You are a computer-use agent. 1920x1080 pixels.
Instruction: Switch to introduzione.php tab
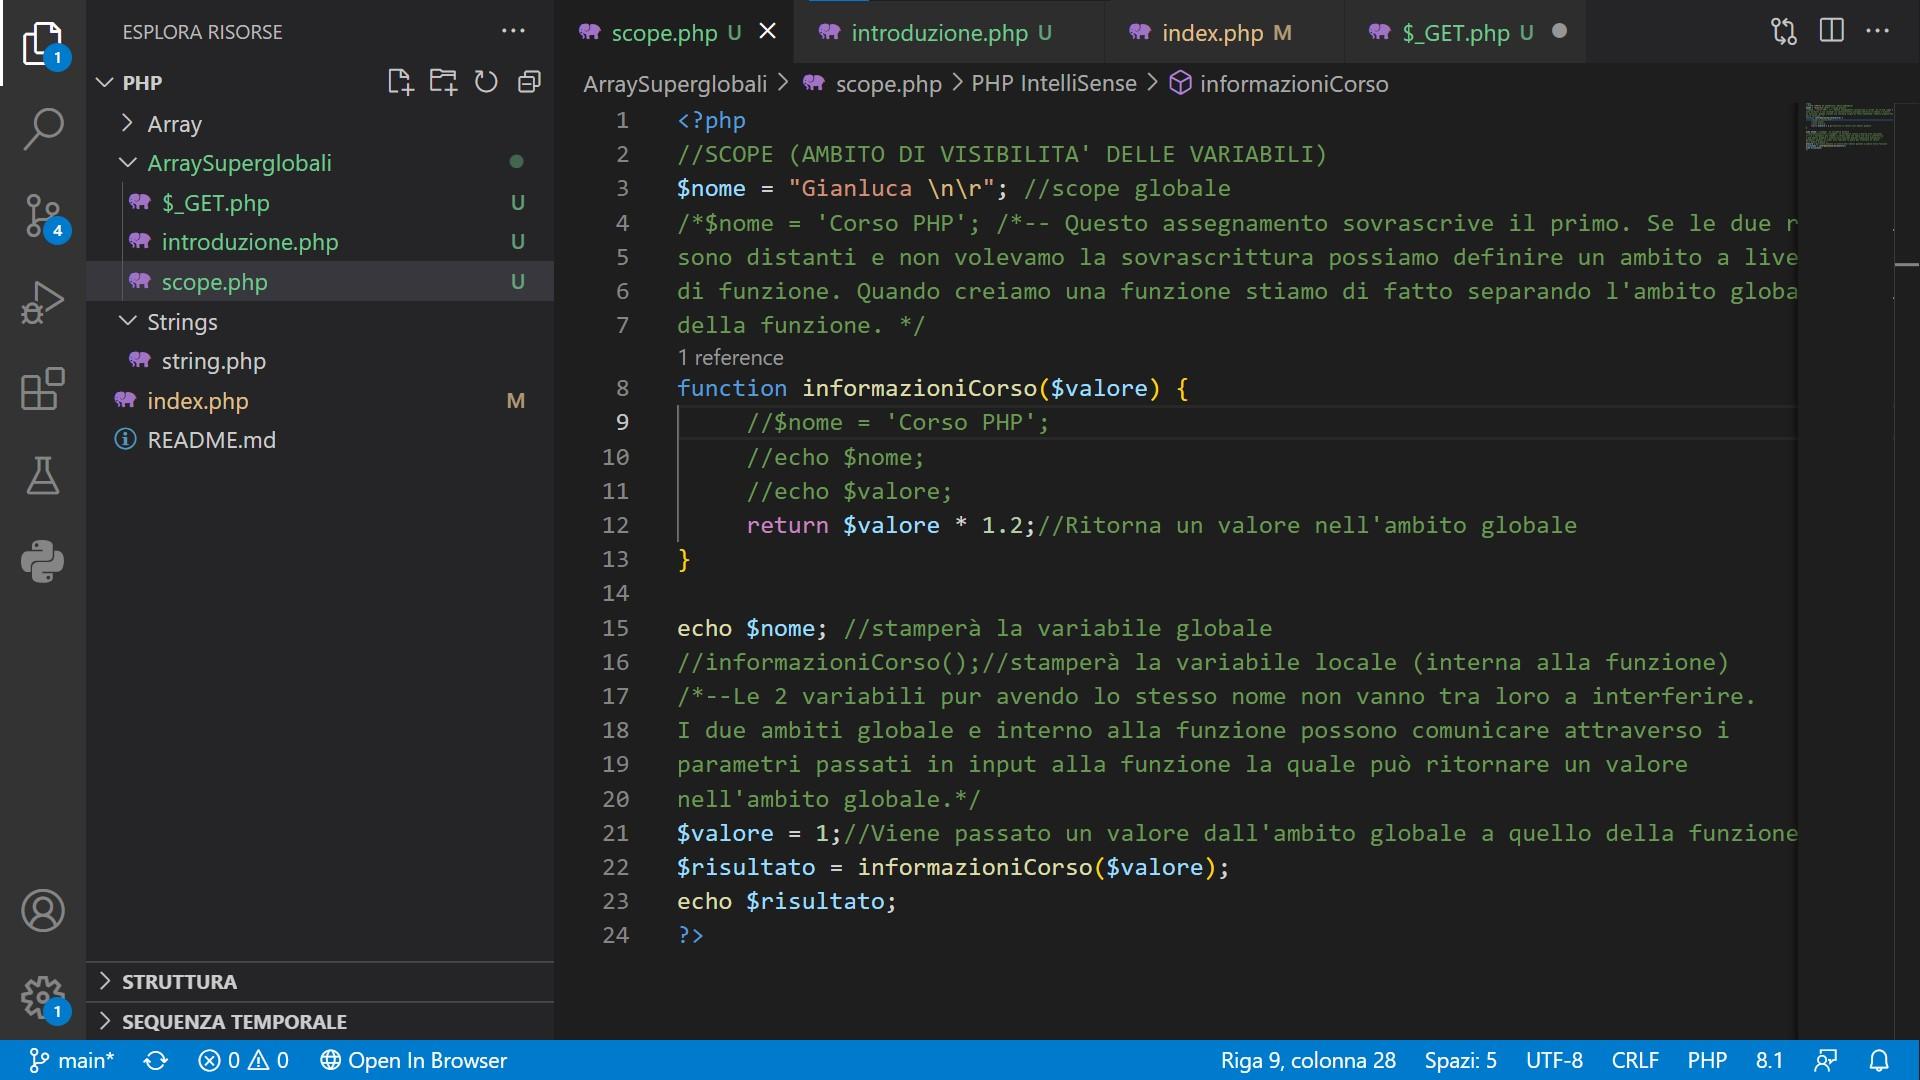pyautogui.click(x=950, y=32)
